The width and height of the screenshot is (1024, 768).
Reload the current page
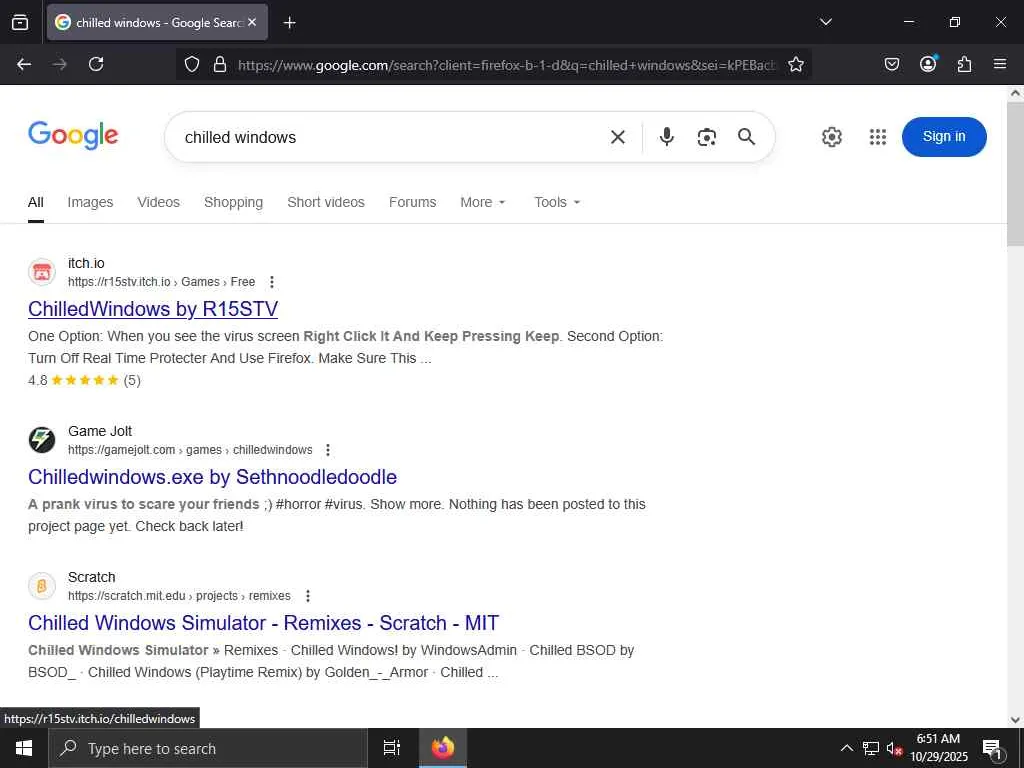(x=96, y=64)
